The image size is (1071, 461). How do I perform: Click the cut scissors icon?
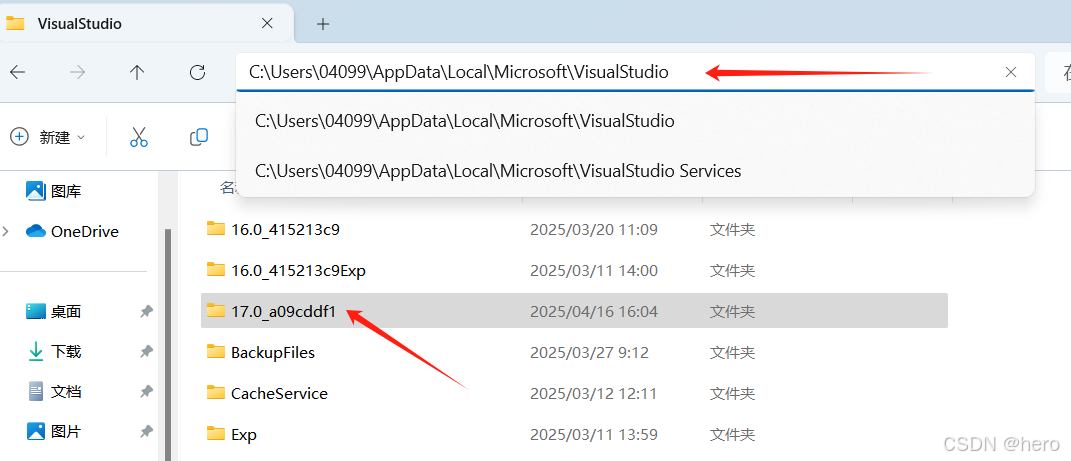click(x=139, y=137)
